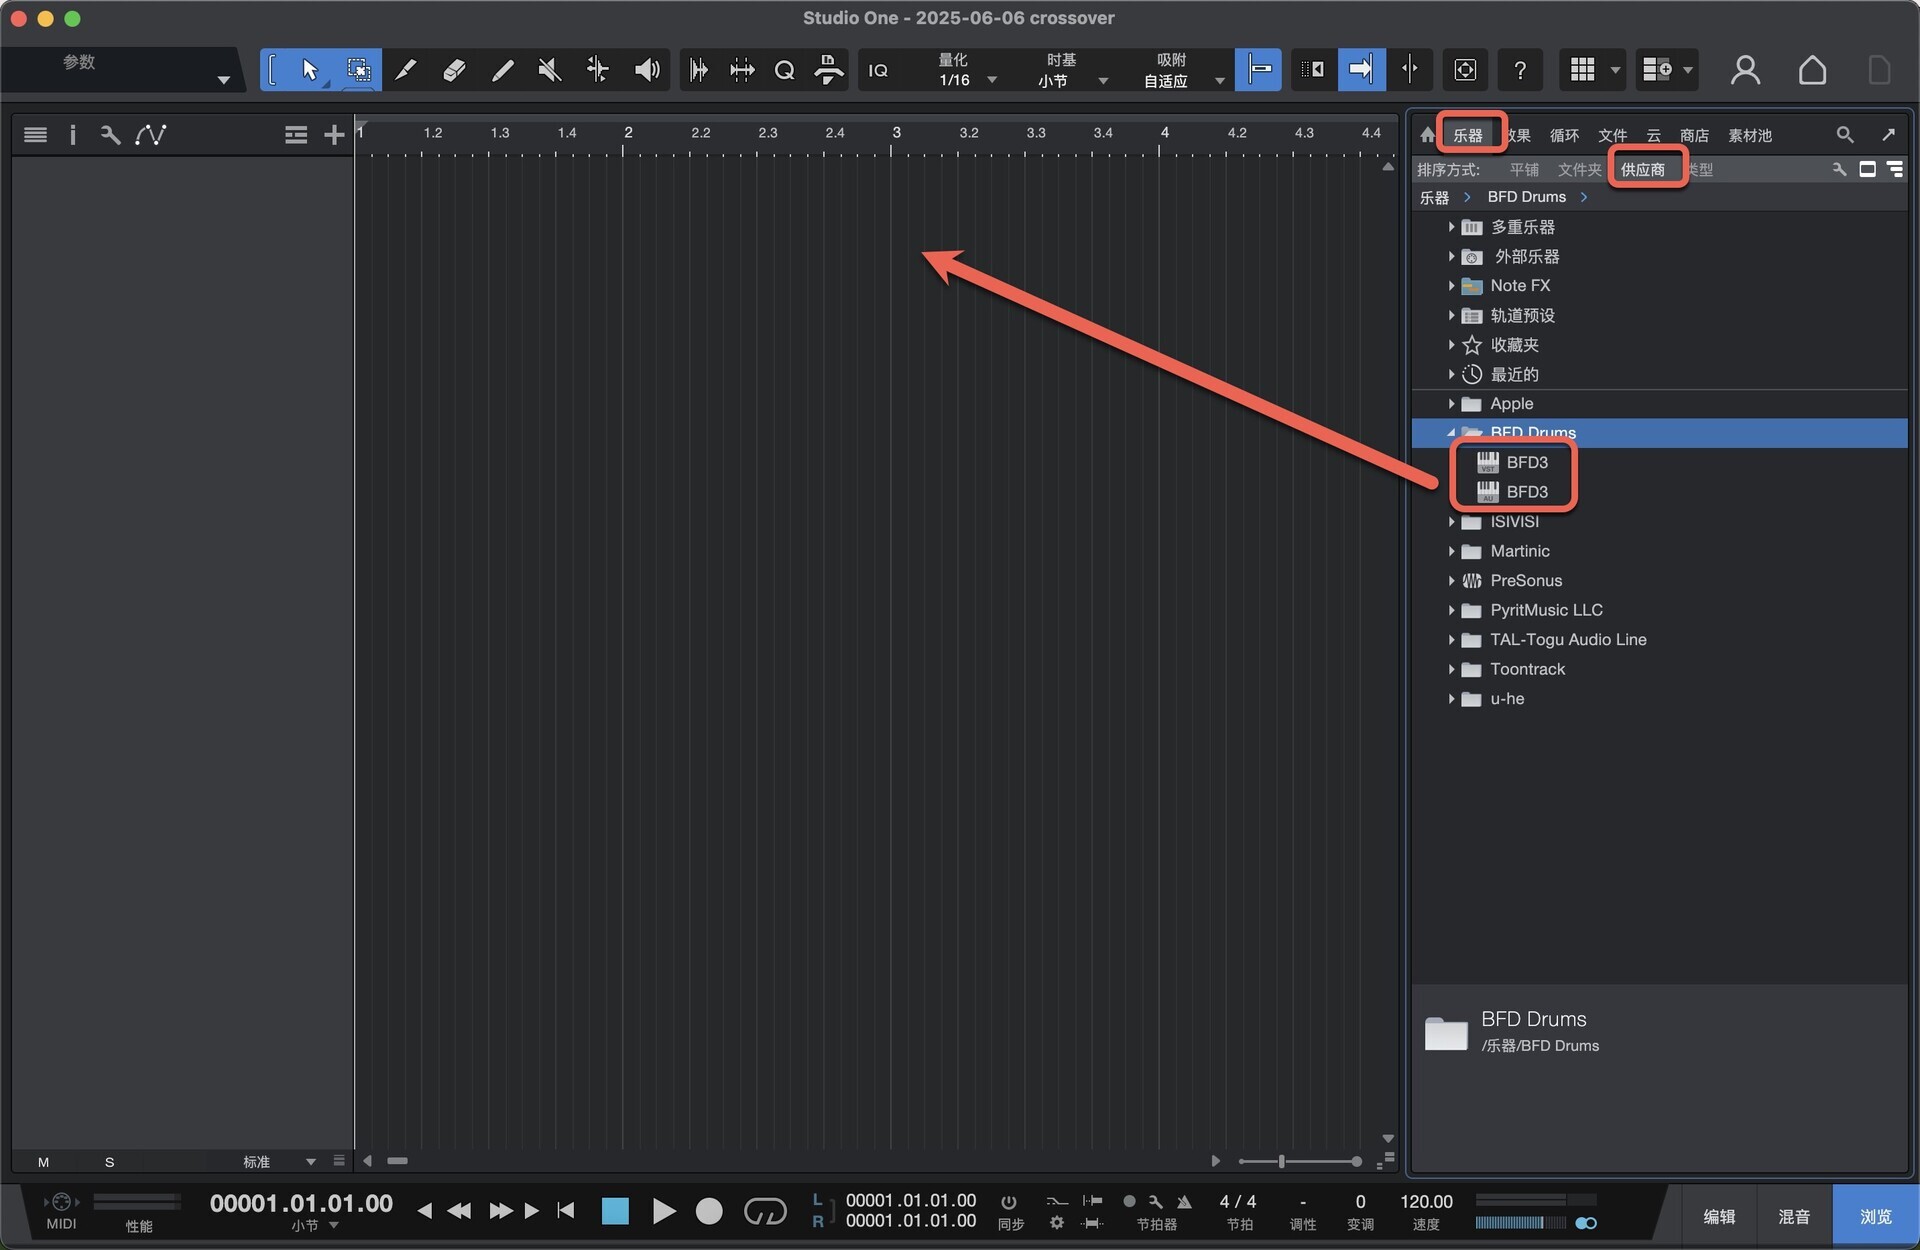Click bar 3 on the ruler
The image size is (1920, 1250).
coord(896,133)
